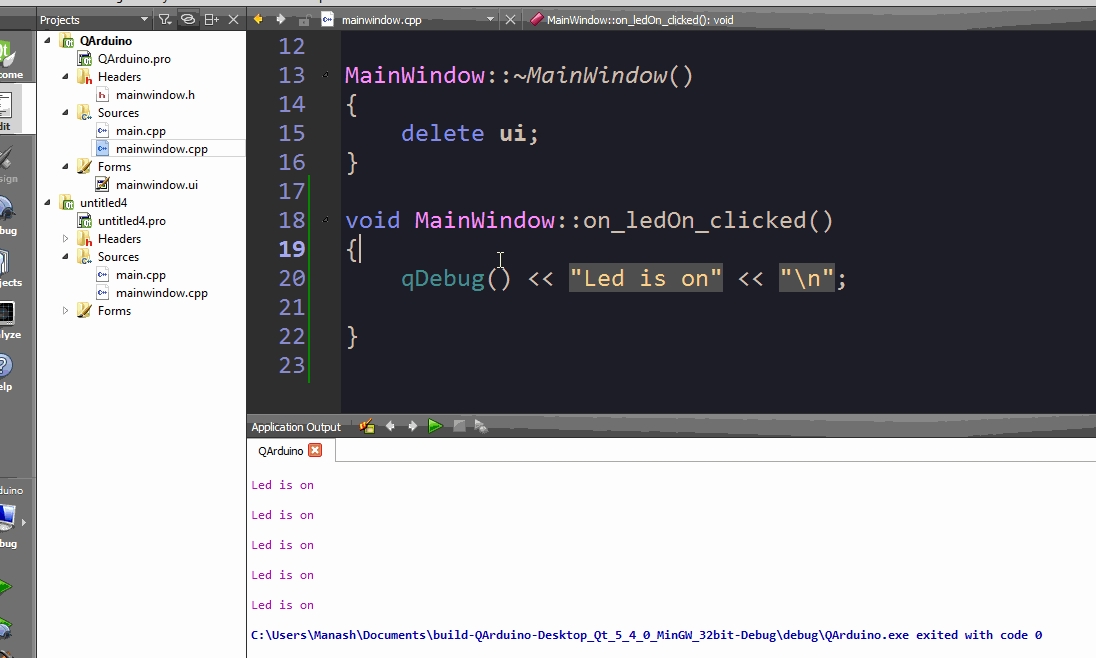The height and width of the screenshot is (658, 1096).
Task: Switch to Edit mode in sidebar
Action: [12, 110]
